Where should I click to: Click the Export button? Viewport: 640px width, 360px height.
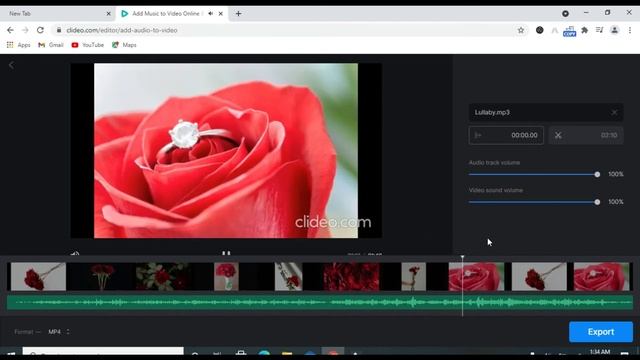point(601,332)
